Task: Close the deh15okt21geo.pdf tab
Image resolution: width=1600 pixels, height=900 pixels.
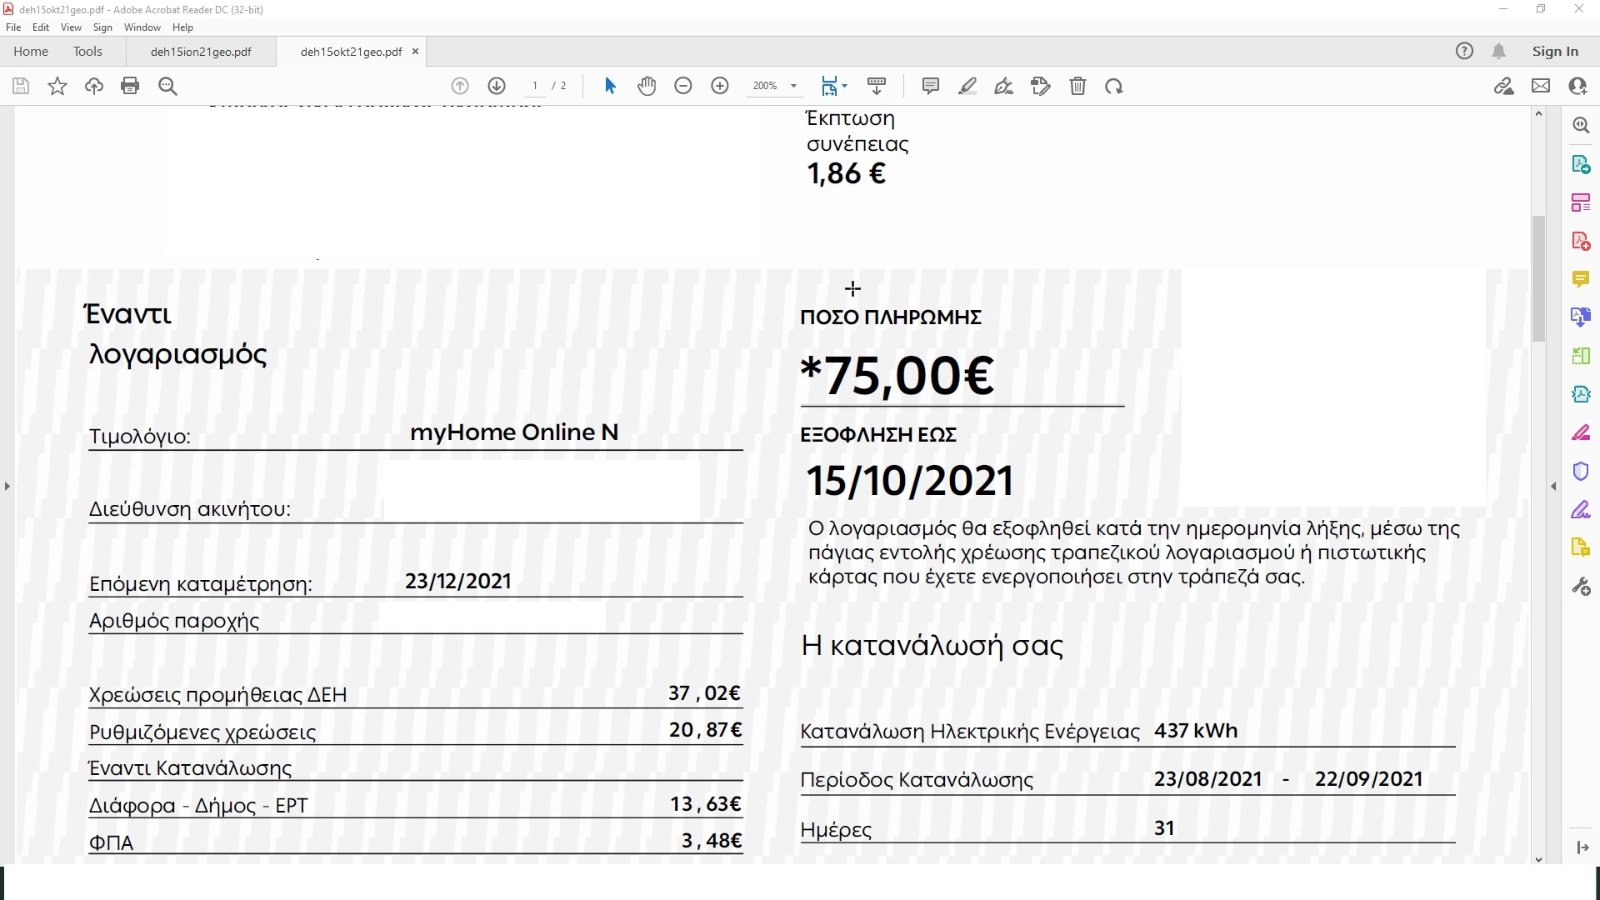Action: coord(415,51)
